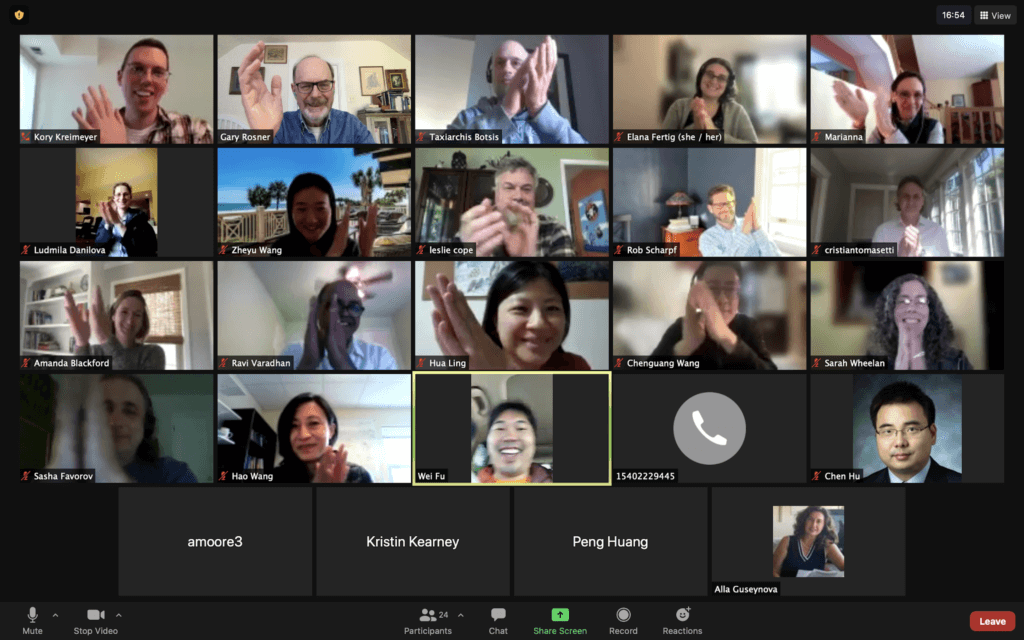
Task: Click muted mic icon beside Zheyu Wang
Action: [x=223, y=250]
